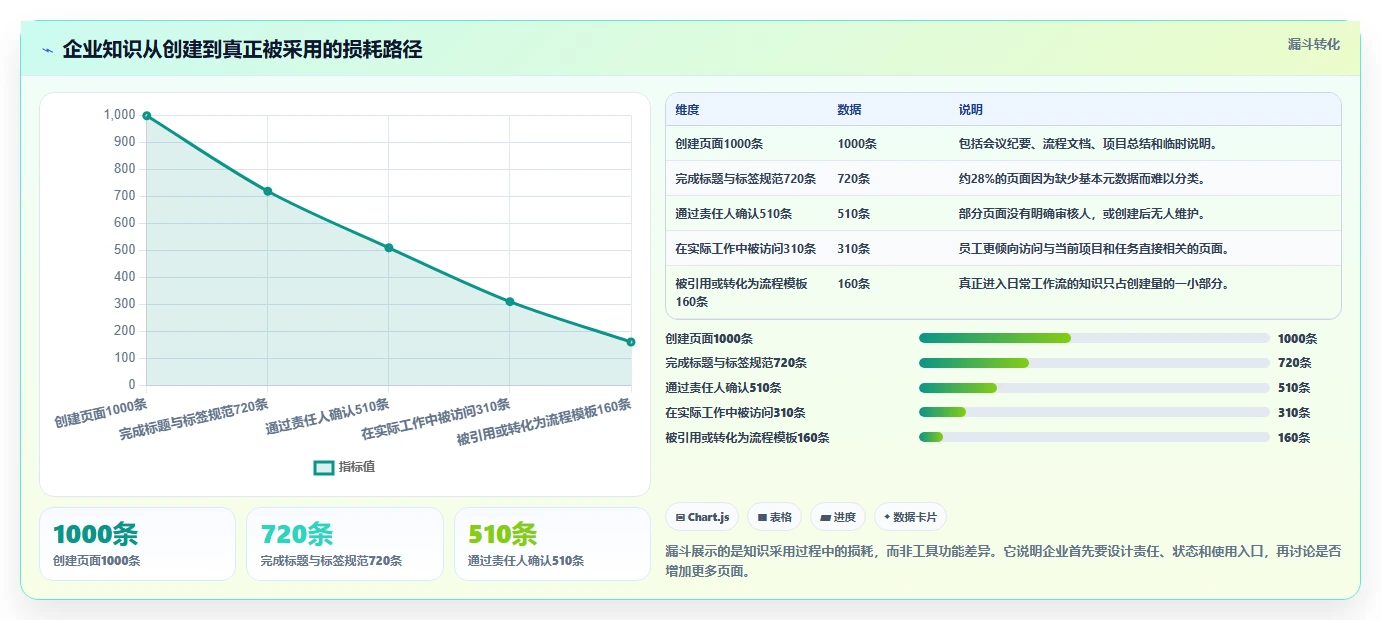1381x620 pixels.
Task: Click the caption 完成标题与标签规范720条 in the stat card
Action: (331, 561)
